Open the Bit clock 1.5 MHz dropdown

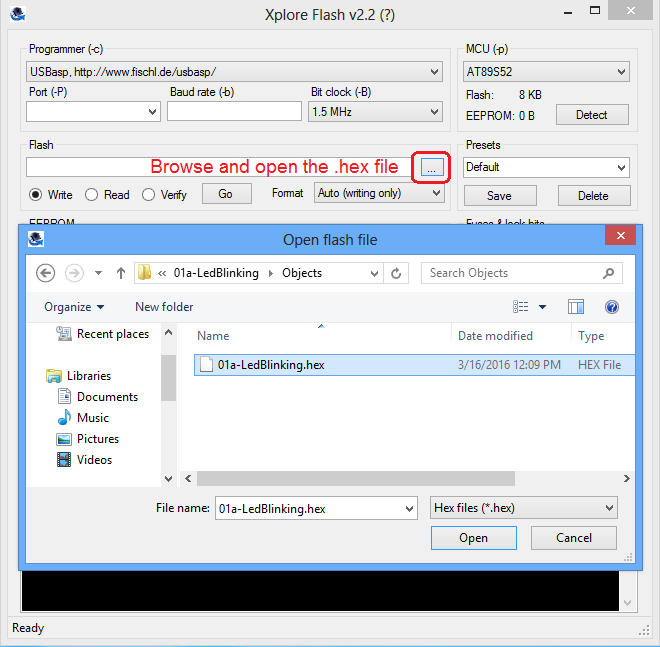click(375, 112)
